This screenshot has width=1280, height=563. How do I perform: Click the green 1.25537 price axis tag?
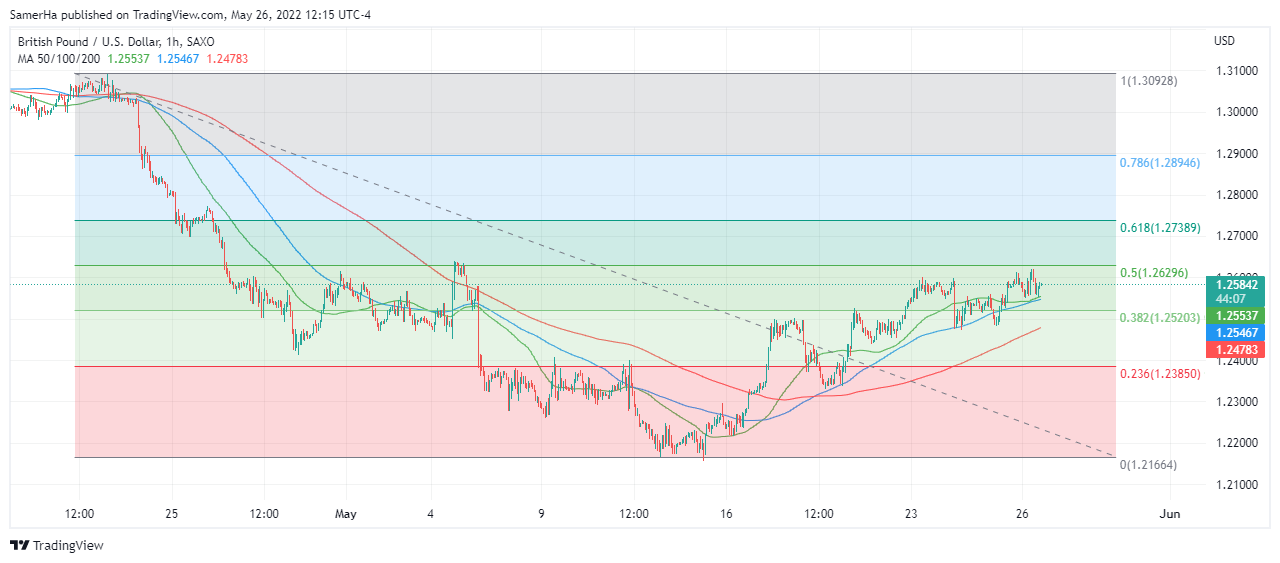click(1237, 315)
